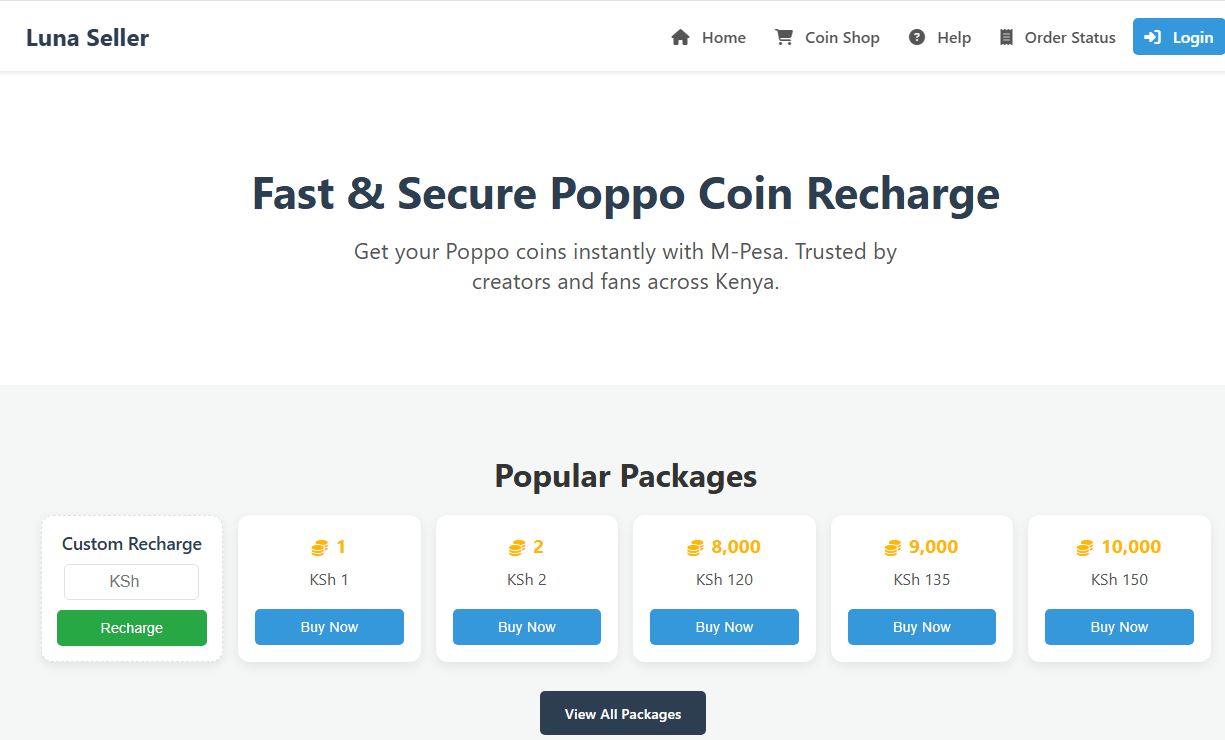
Task: Buy the 8,000 coin package
Action: (724, 627)
